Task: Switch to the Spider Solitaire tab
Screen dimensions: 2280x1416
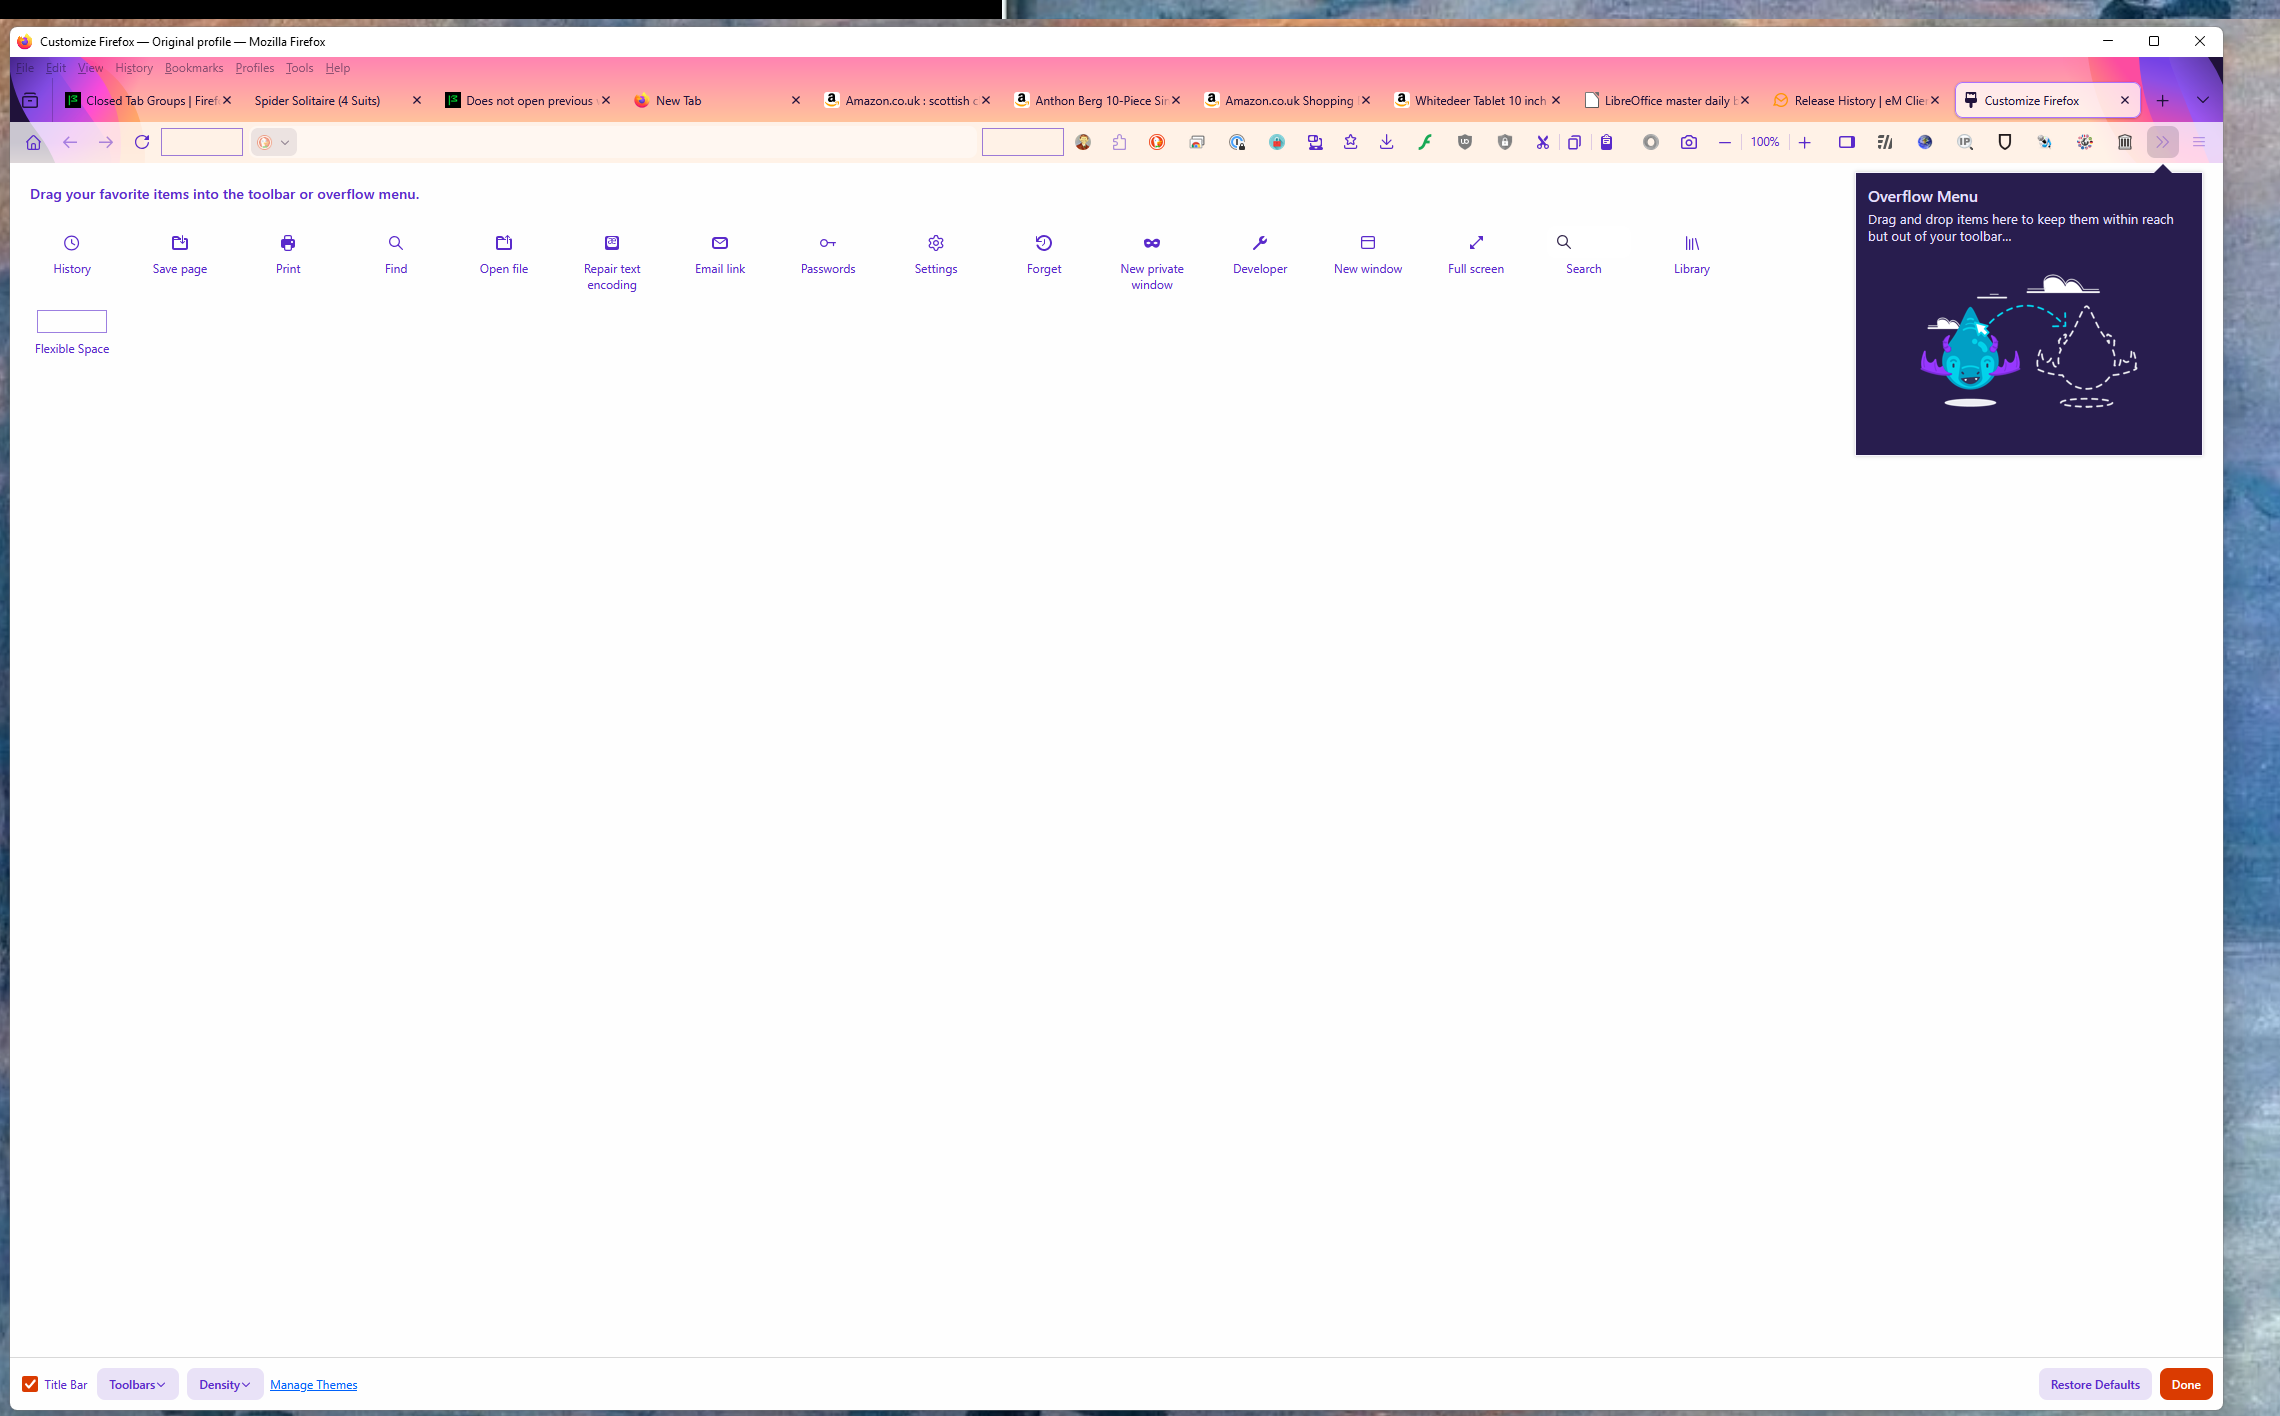Action: coord(318,100)
